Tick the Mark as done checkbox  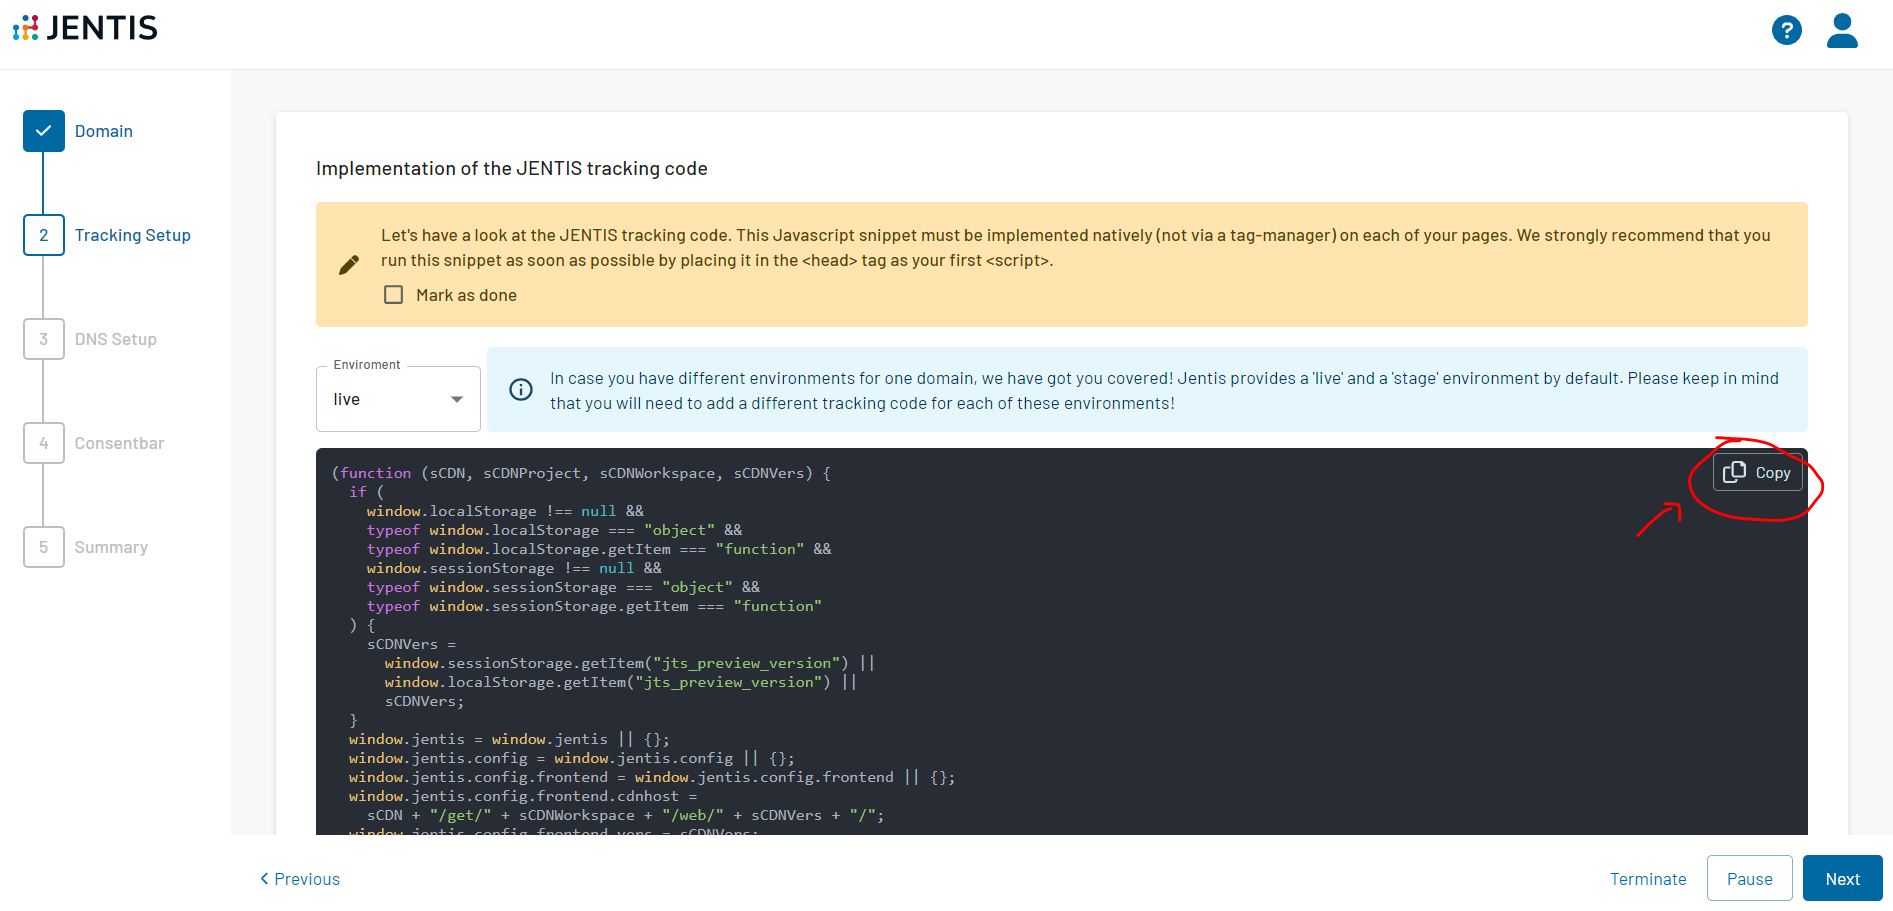click(x=394, y=295)
